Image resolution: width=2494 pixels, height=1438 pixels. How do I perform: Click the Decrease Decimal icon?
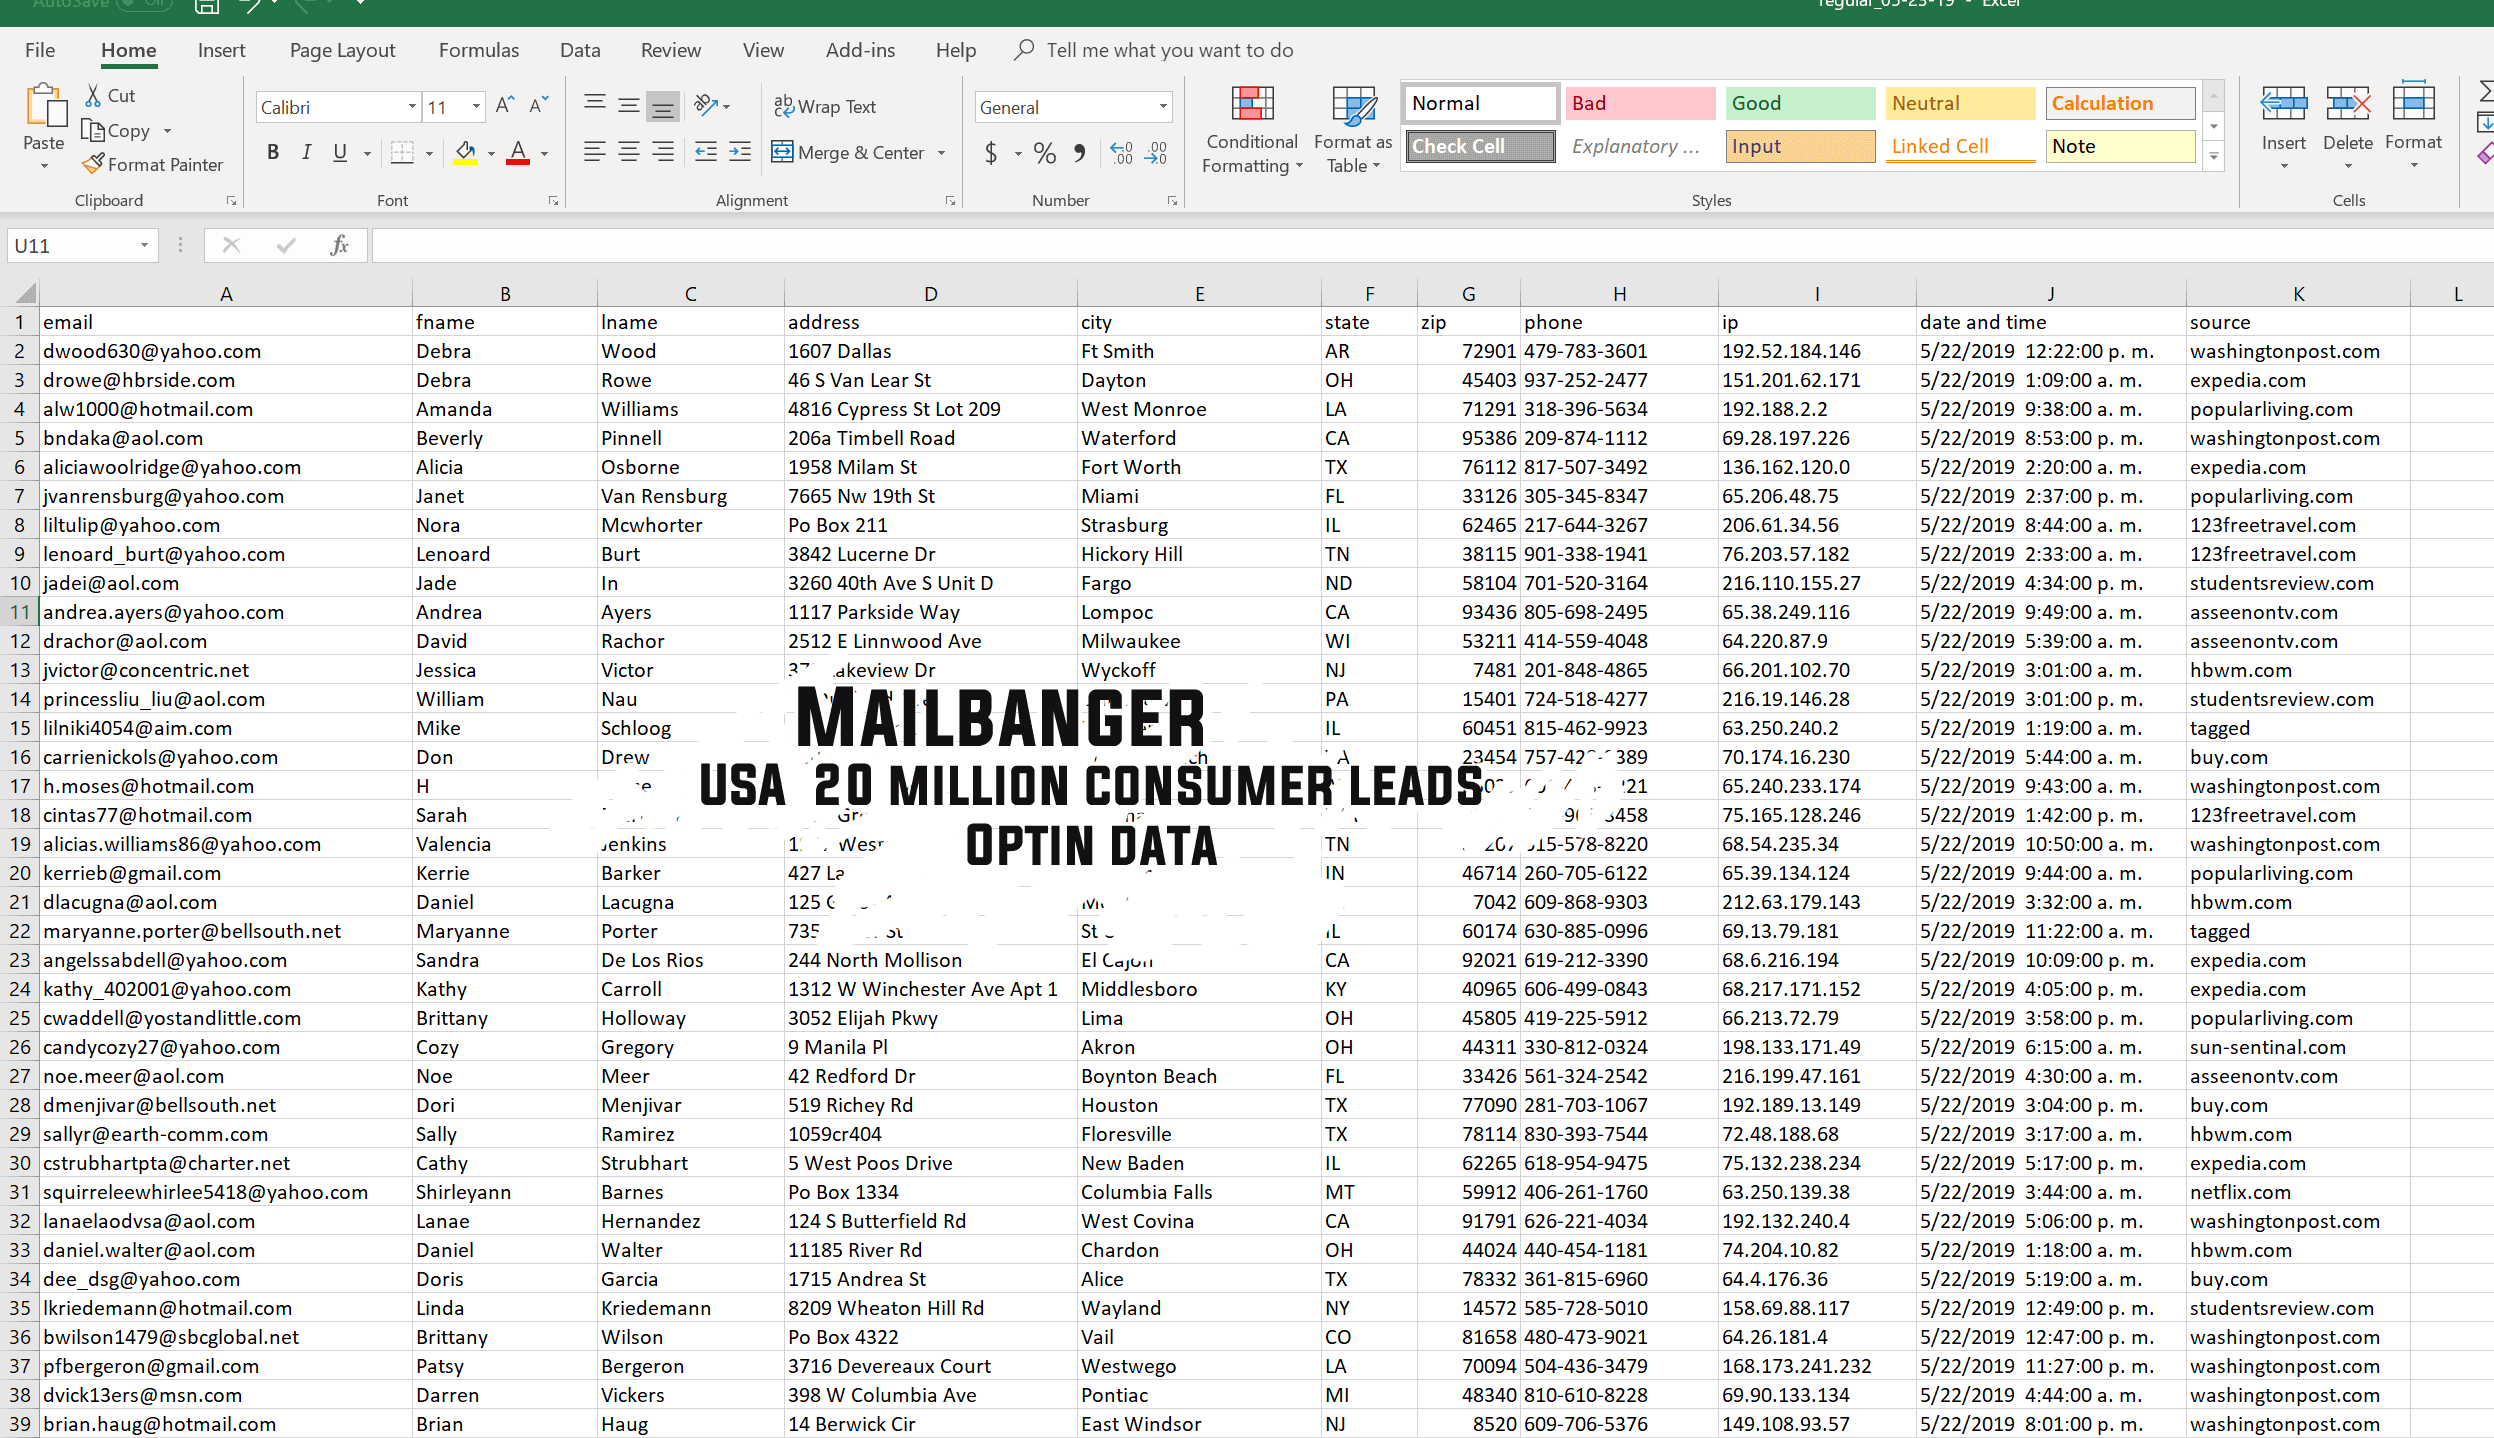click(x=1156, y=153)
